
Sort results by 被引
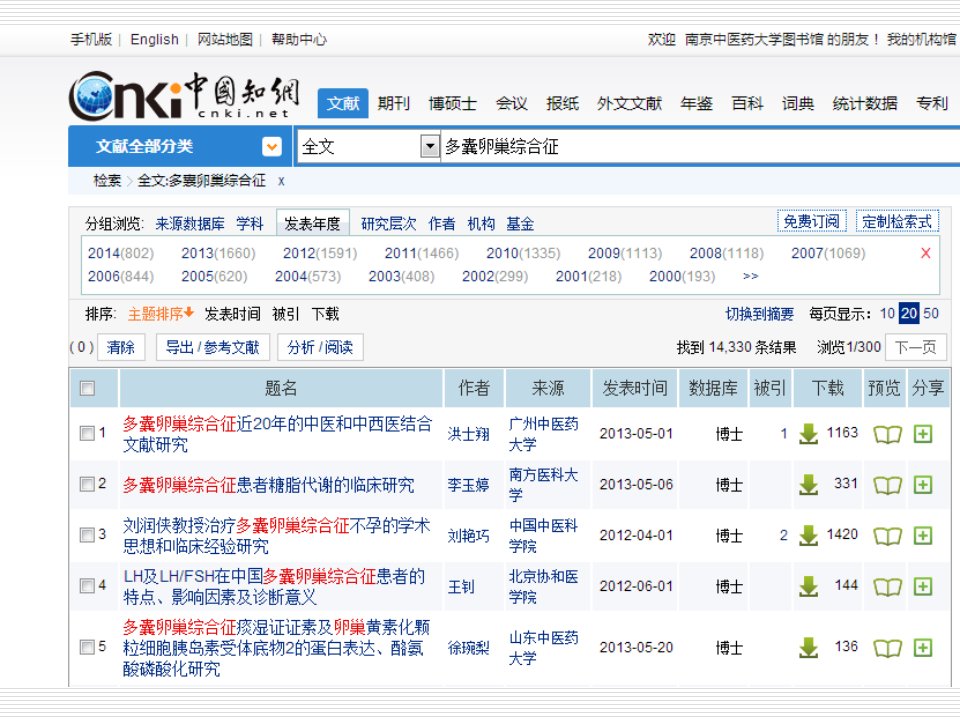click(286, 314)
